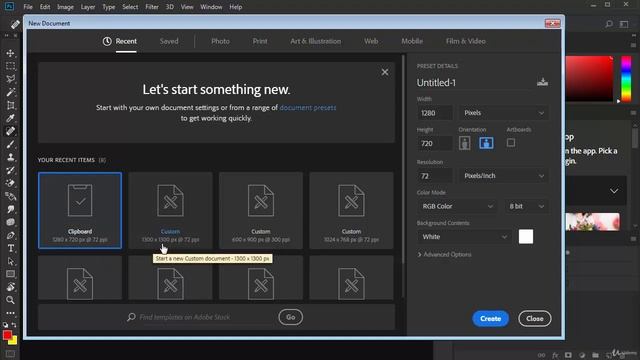Select the Zoom magnifier tool
Image resolution: width=640 pixels, height=360 pixels.
[x=10, y=300]
